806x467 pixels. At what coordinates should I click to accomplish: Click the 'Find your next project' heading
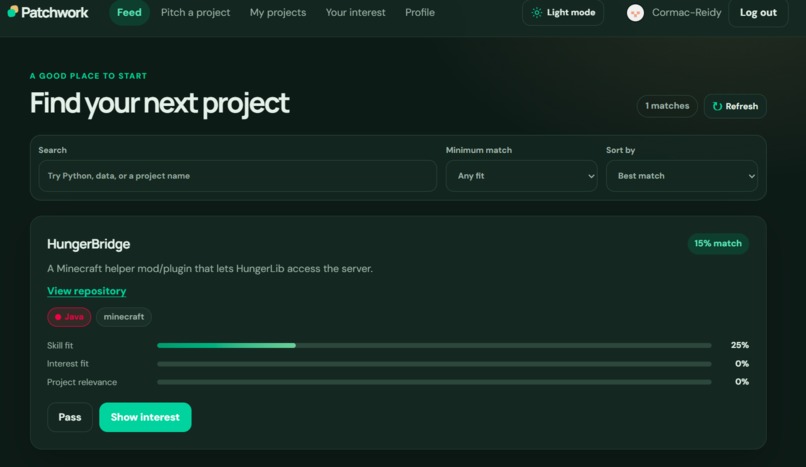(159, 103)
